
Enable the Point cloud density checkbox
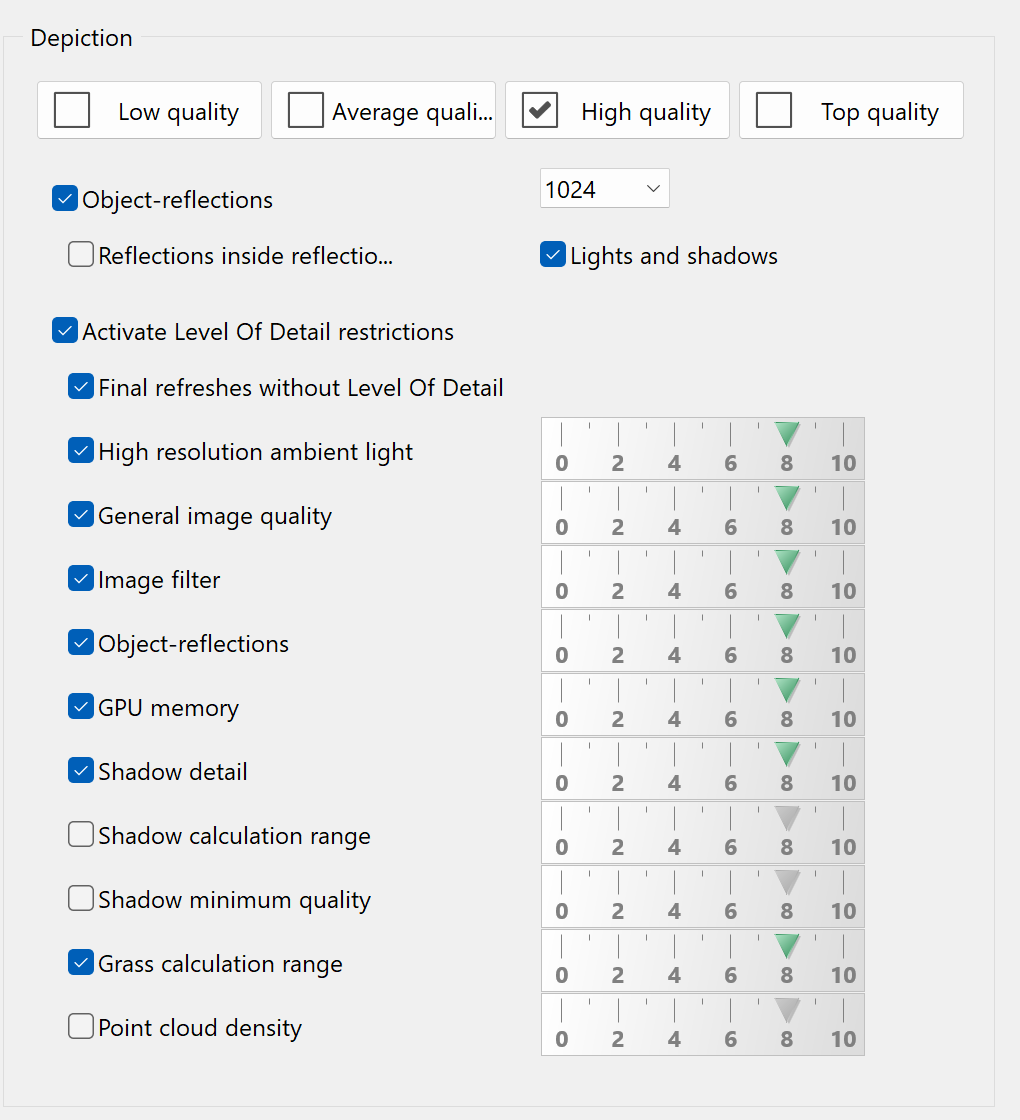80,1026
